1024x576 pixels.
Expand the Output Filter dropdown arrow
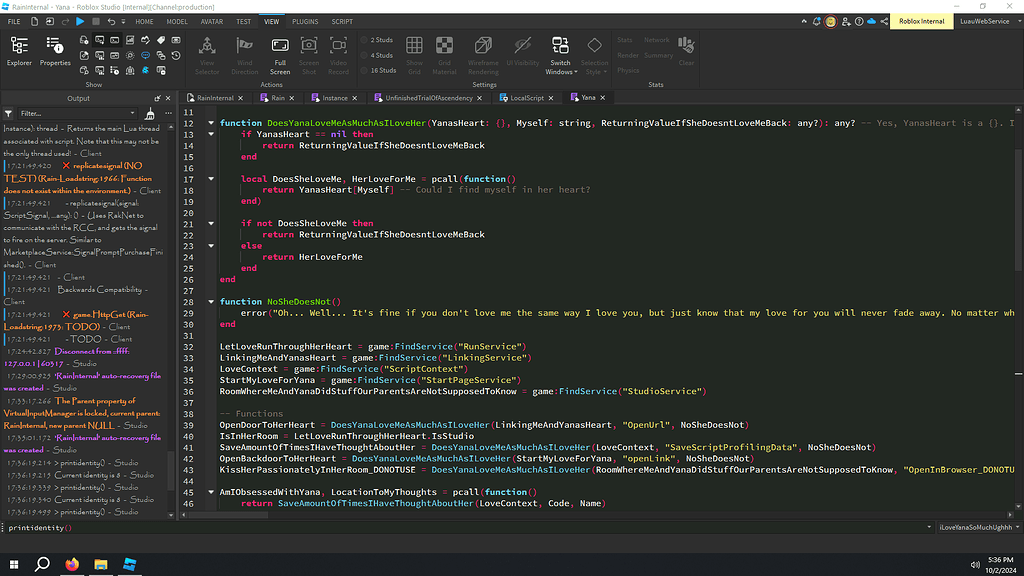[131, 114]
